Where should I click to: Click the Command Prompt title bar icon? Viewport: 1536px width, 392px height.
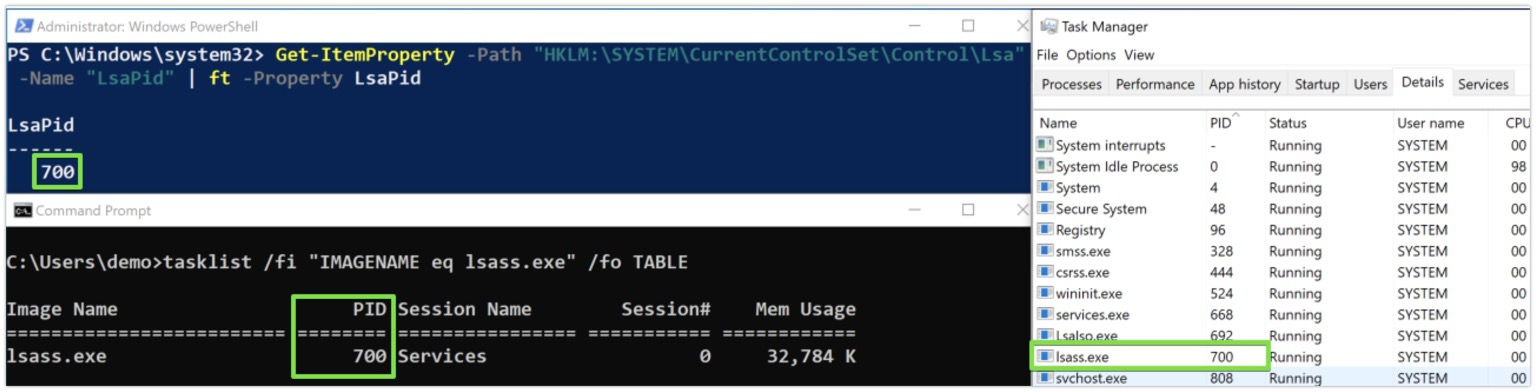(x=21, y=210)
